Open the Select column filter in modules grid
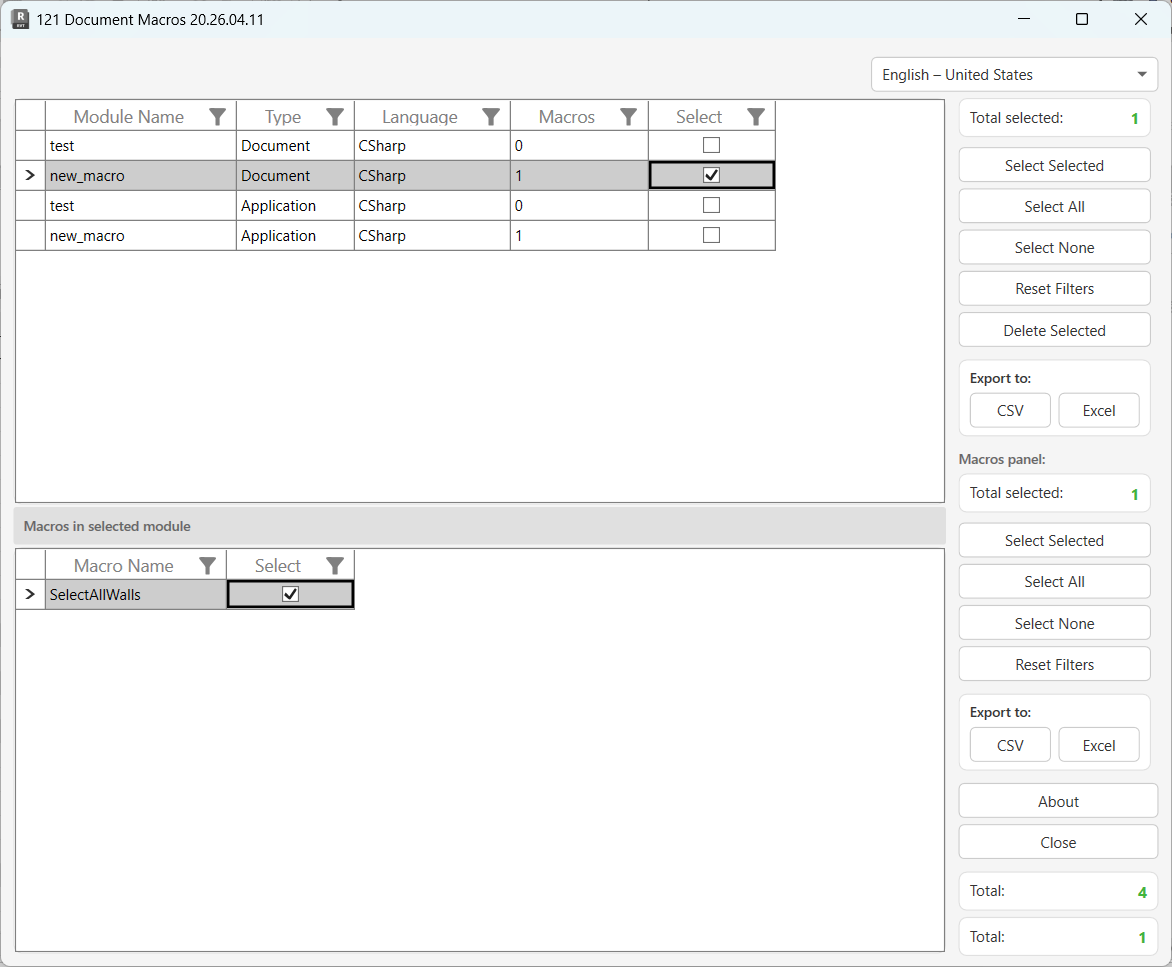Screen dimensions: 1172x967 [x=755, y=116]
